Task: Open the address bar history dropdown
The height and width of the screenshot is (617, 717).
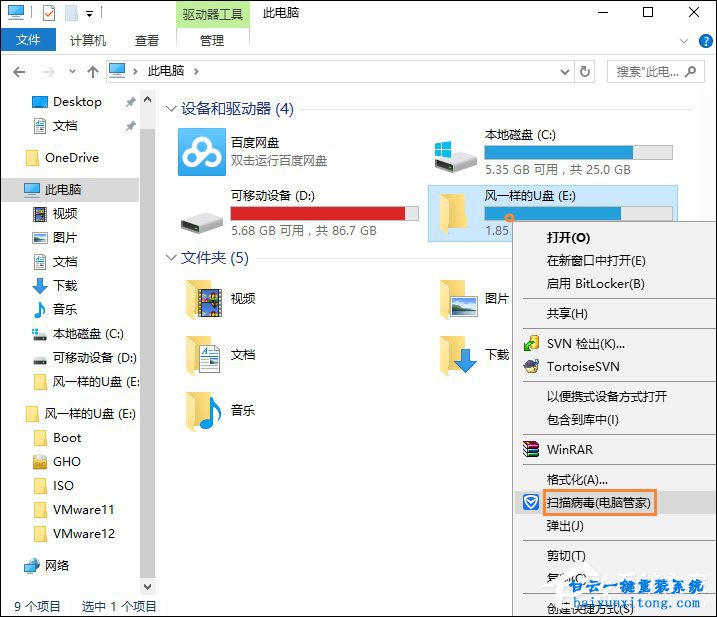Action: (565, 72)
